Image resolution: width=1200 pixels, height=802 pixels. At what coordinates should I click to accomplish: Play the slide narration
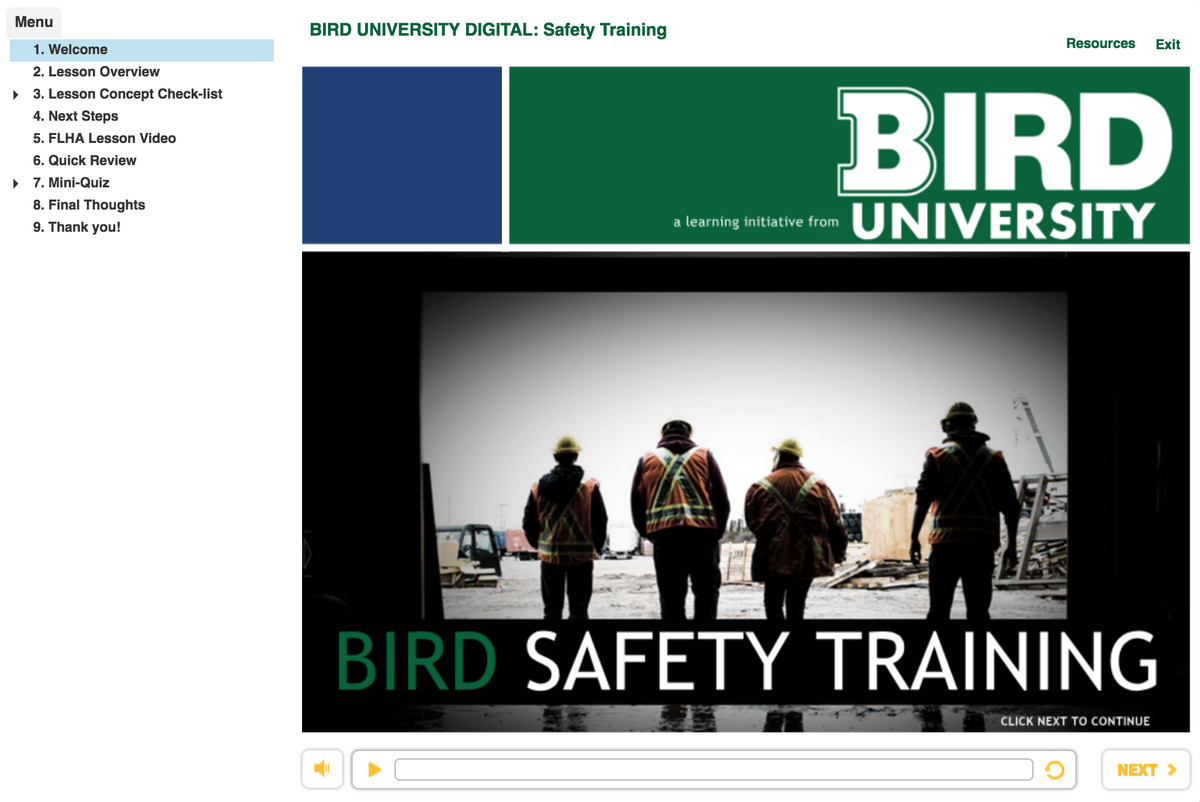(375, 769)
